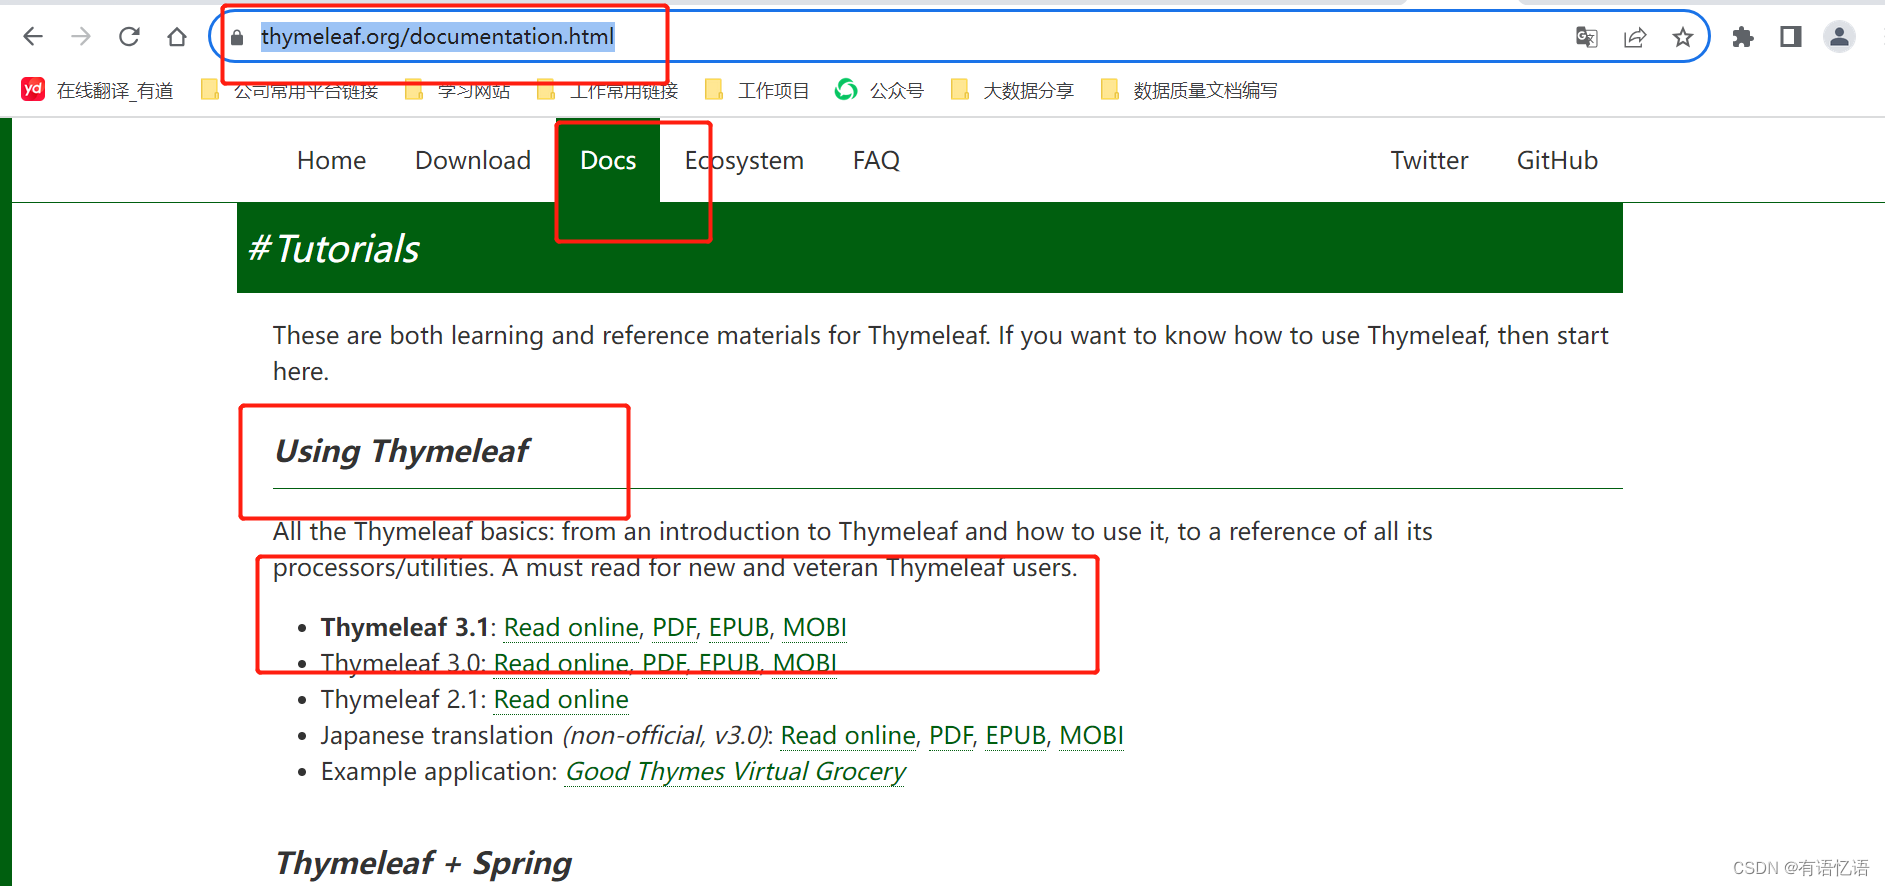Image resolution: width=1885 pixels, height=886 pixels.
Task: Open Good Thymes Virtual Grocery example
Action: (735, 772)
